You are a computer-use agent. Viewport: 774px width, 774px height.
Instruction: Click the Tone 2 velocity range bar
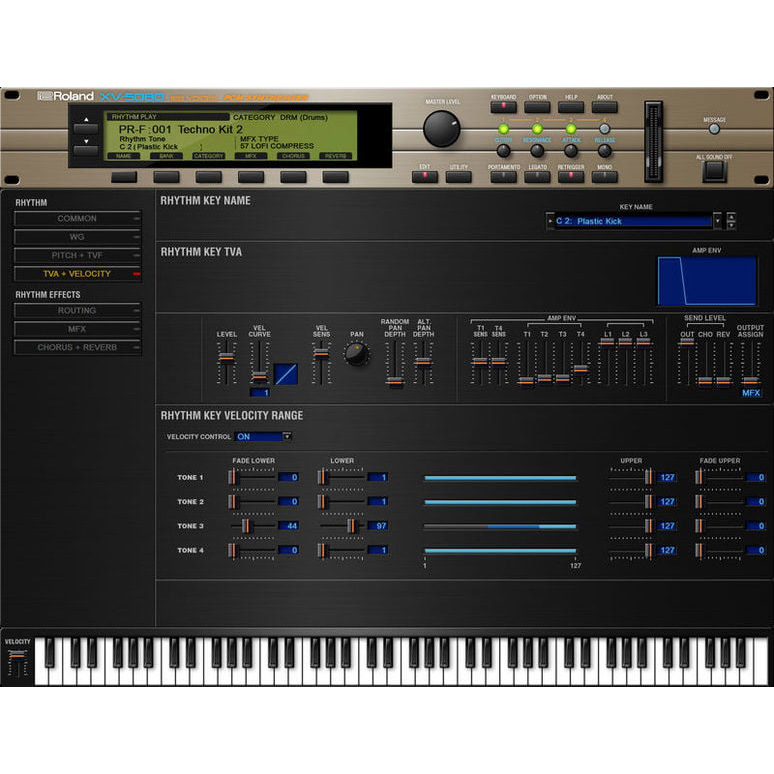click(x=500, y=502)
